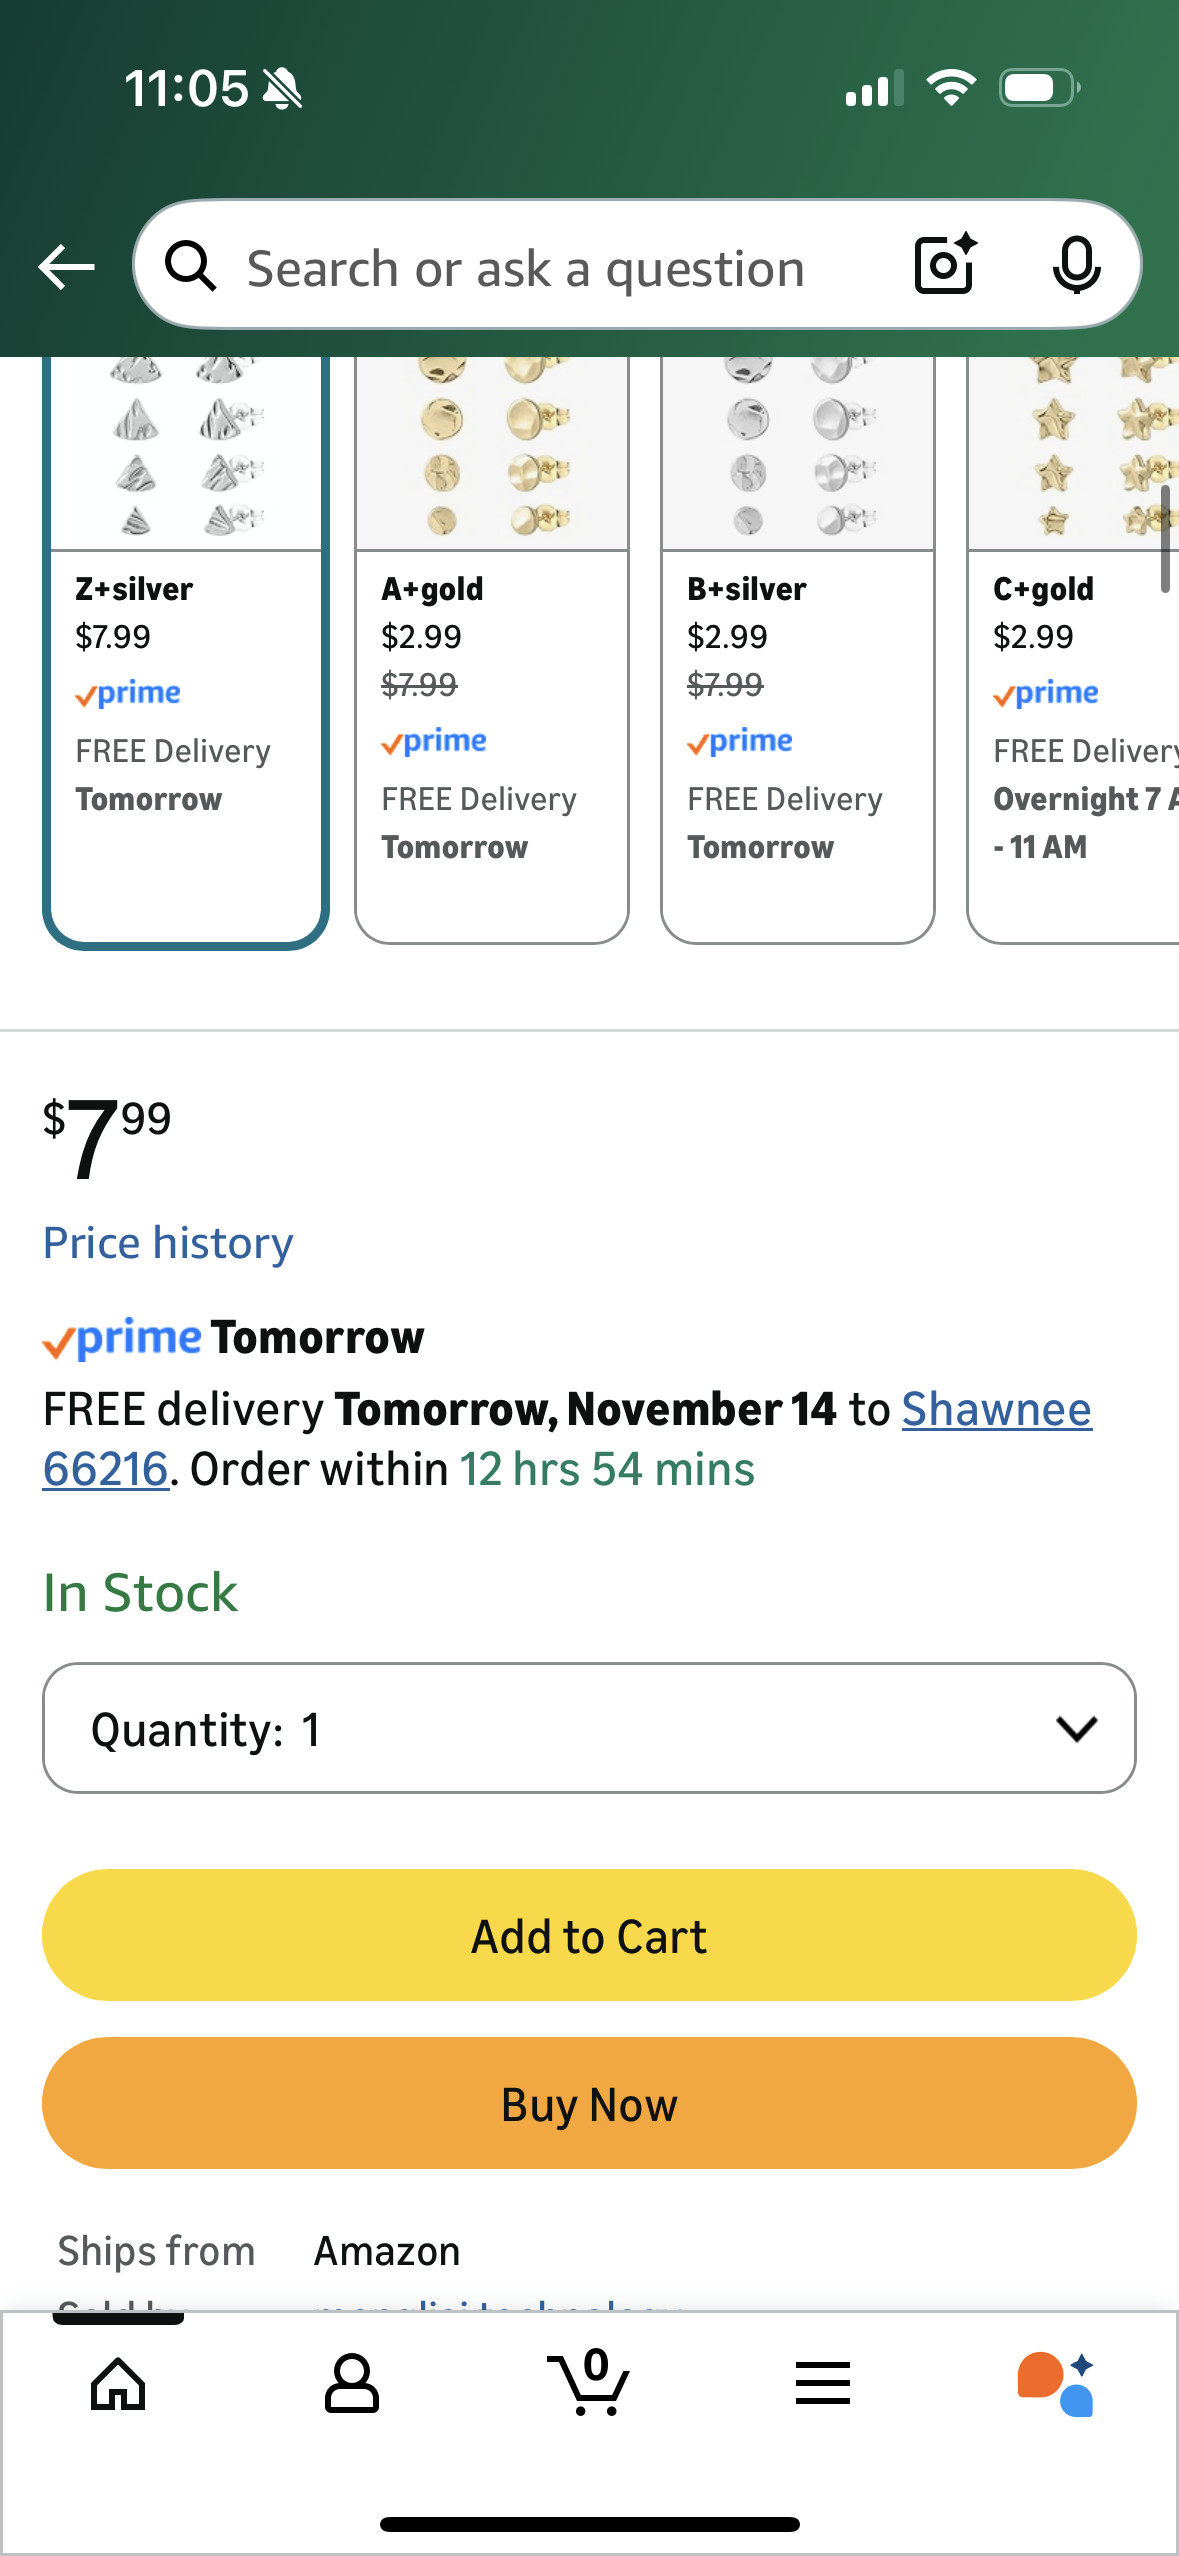The image size is (1179, 2556).
Task: Tap the search or ask question field
Action: (x=560, y=268)
